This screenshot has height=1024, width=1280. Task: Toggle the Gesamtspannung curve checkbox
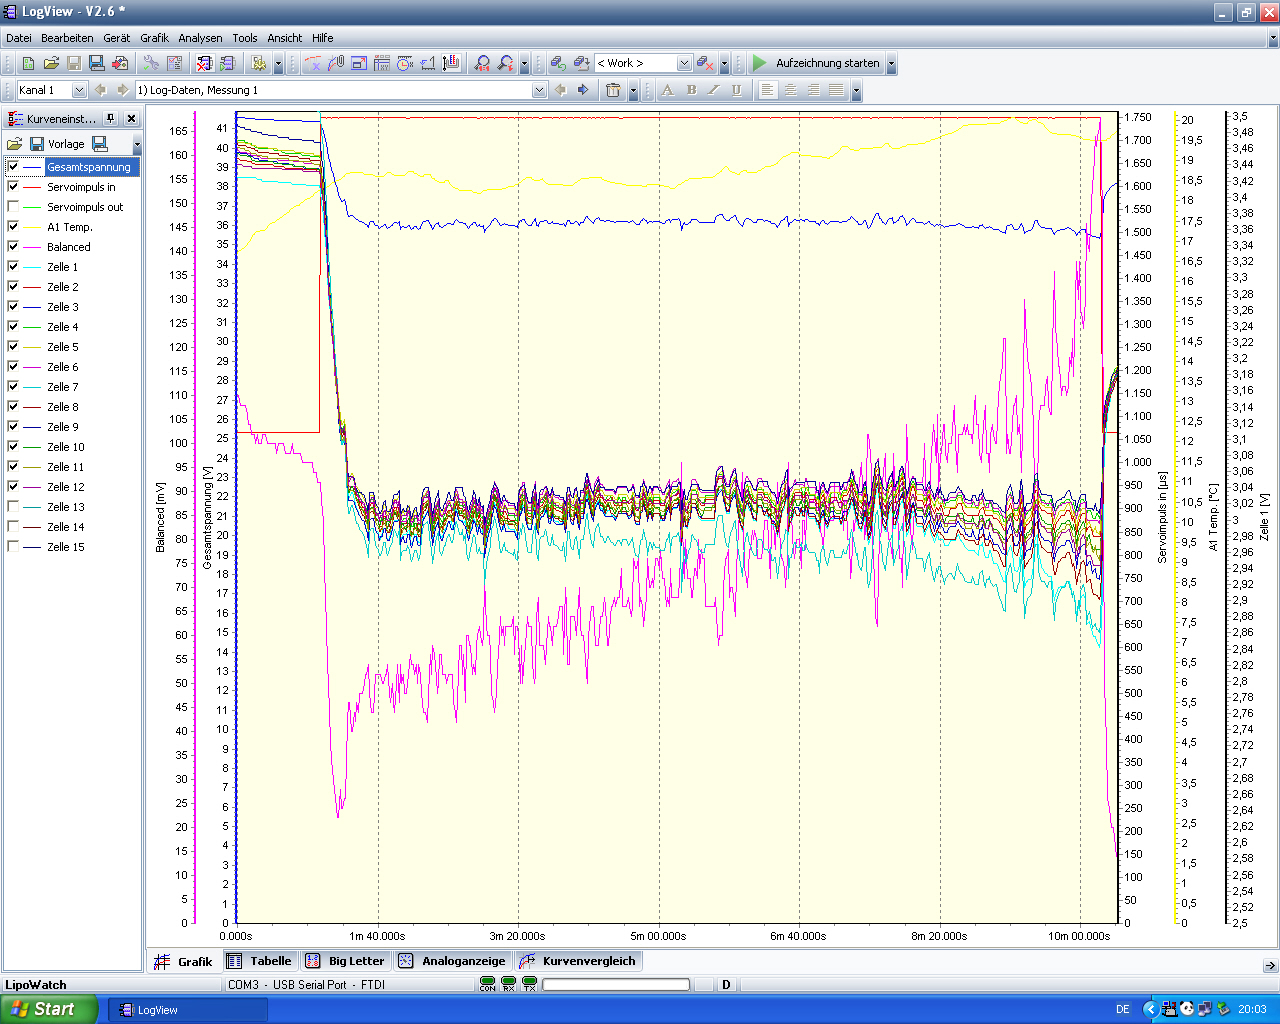coord(13,167)
